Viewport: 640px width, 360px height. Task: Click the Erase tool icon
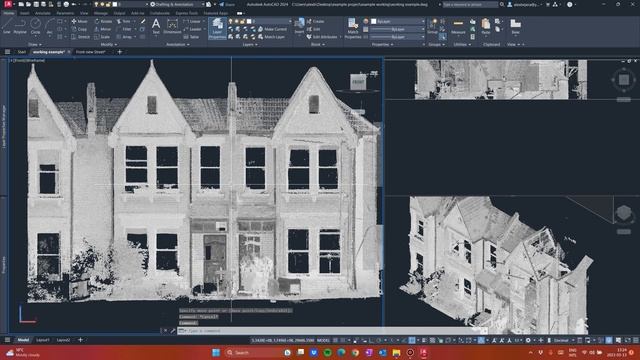point(143,21)
